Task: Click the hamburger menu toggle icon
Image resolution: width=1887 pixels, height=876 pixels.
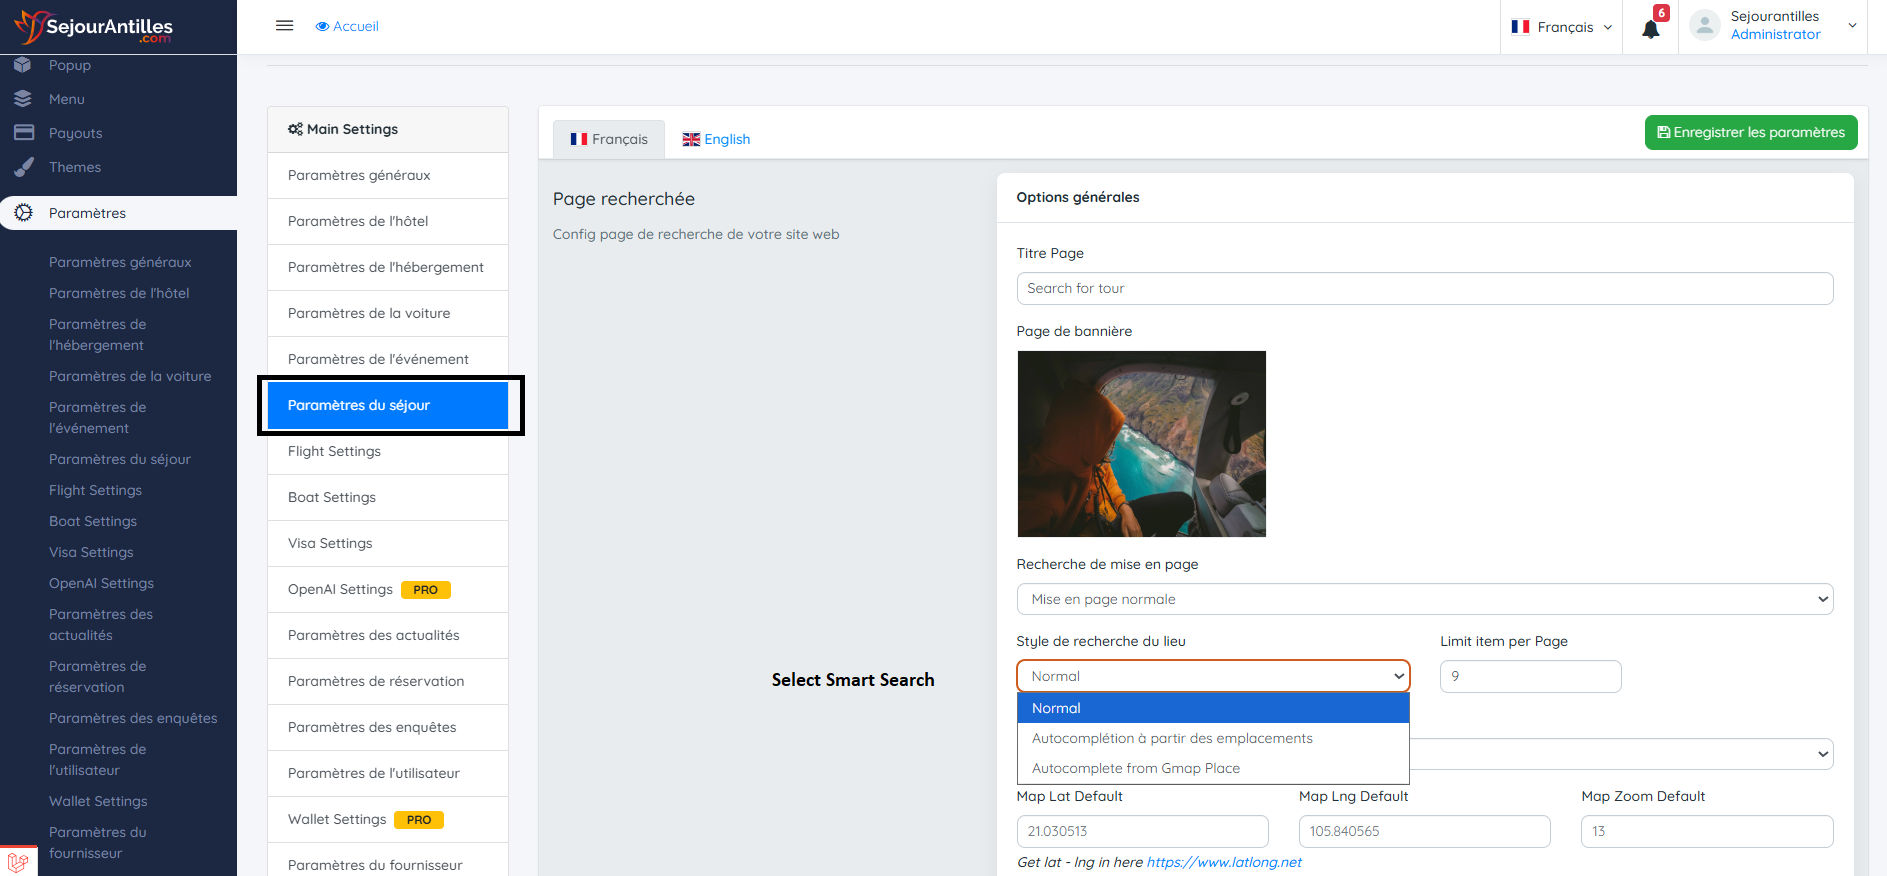Action: click(285, 26)
